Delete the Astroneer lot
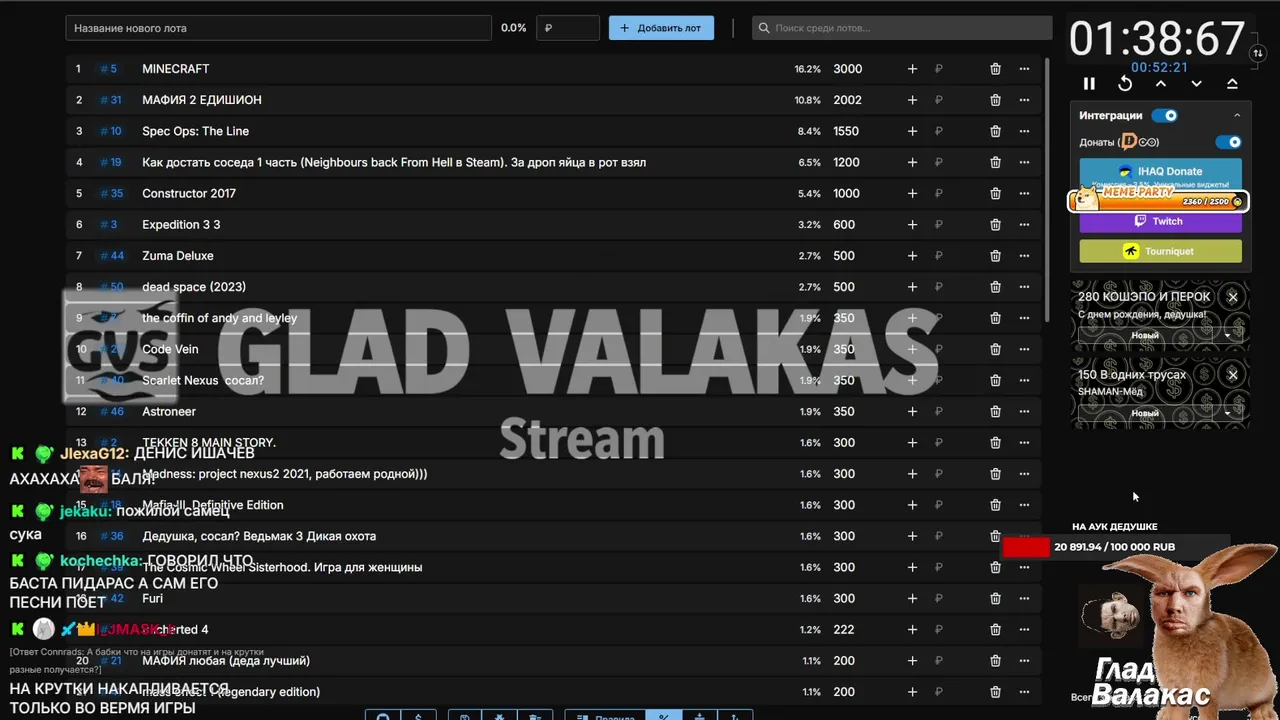This screenshot has width=1280, height=720. [x=995, y=412]
